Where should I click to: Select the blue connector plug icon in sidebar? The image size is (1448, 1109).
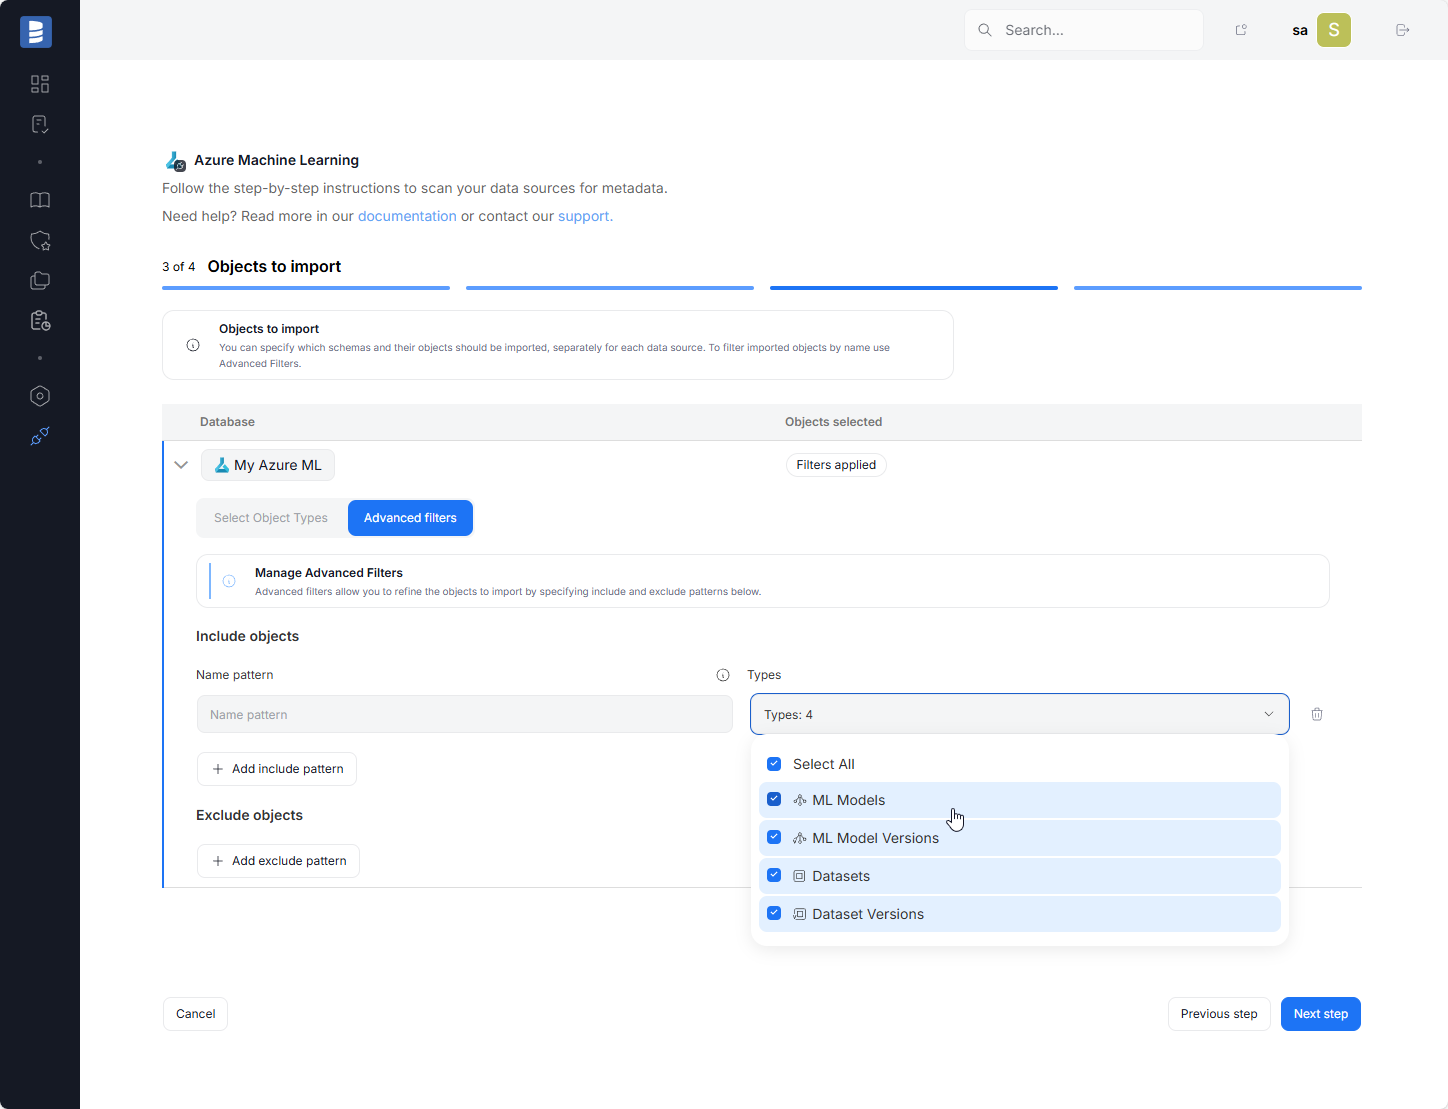click(40, 436)
